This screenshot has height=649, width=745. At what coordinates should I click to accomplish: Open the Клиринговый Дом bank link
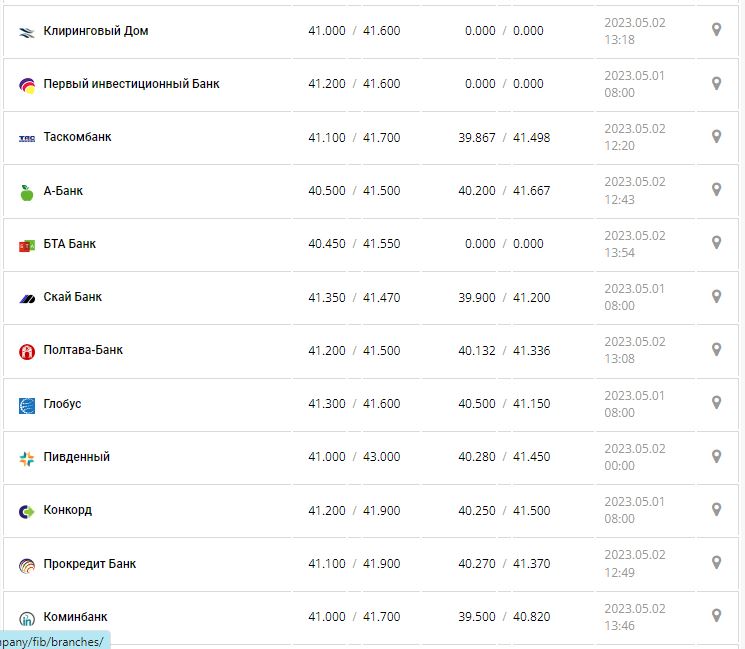pos(96,31)
